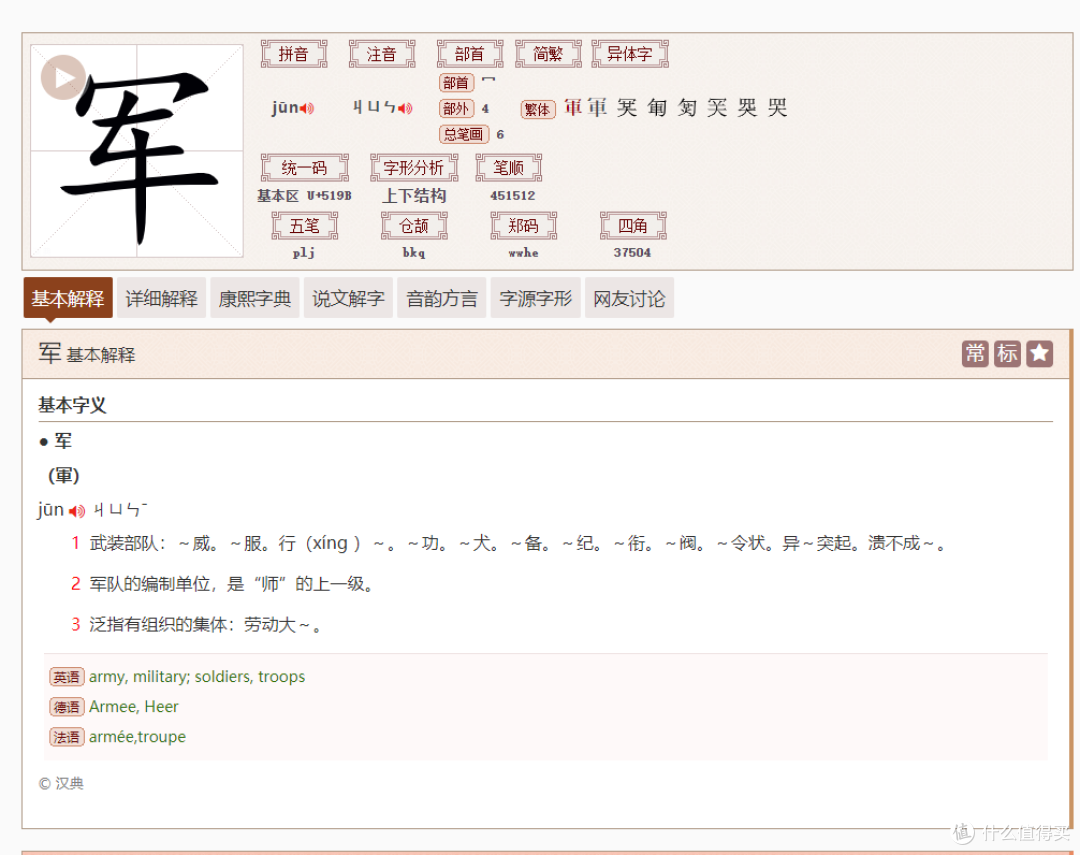Click the four-corner code 37504
This screenshot has height=855, width=1080.
point(632,253)
